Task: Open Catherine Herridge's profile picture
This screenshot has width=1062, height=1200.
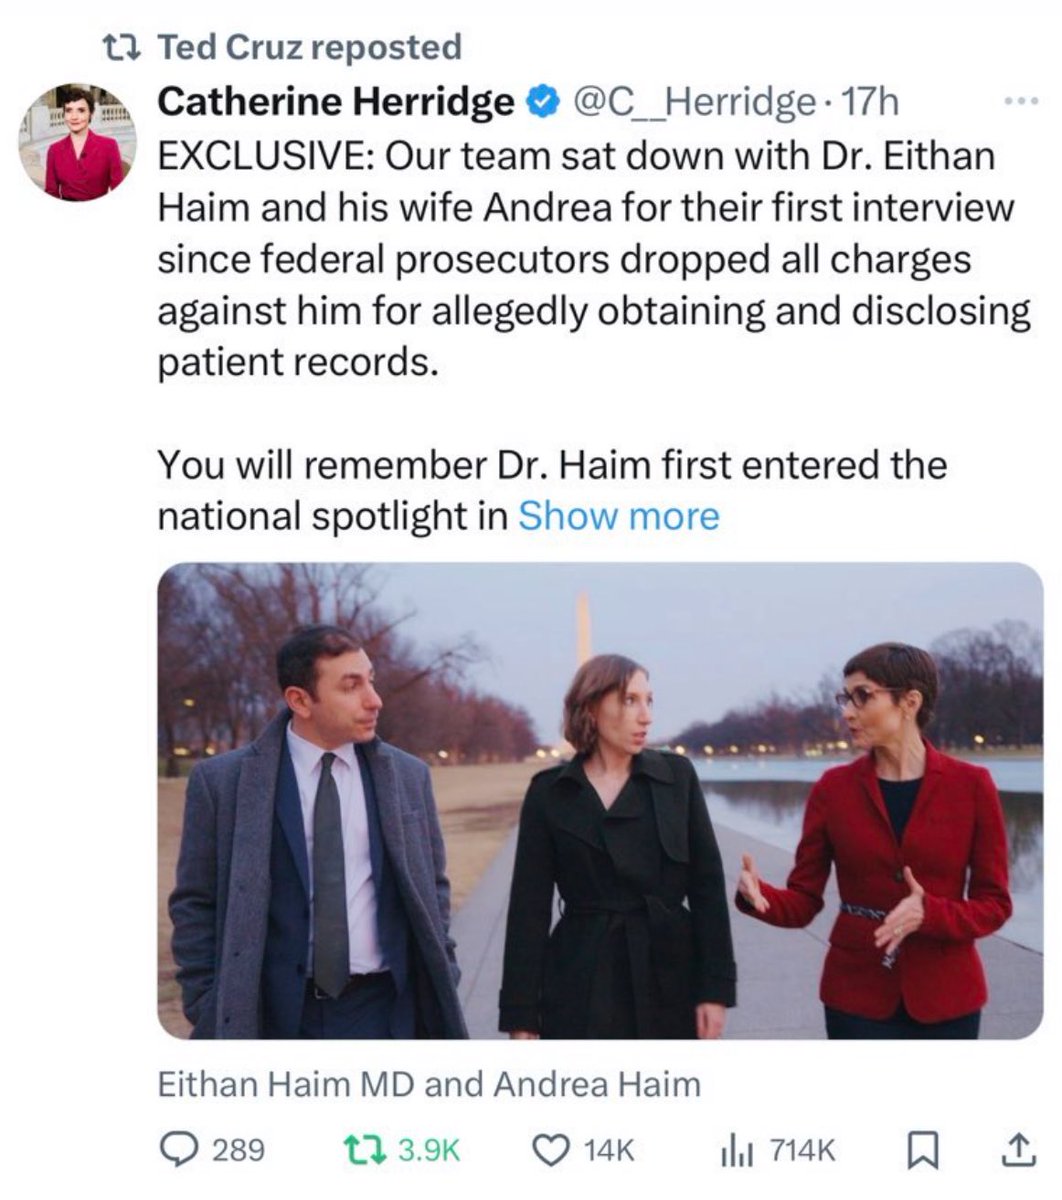Action: click(77, 142)
